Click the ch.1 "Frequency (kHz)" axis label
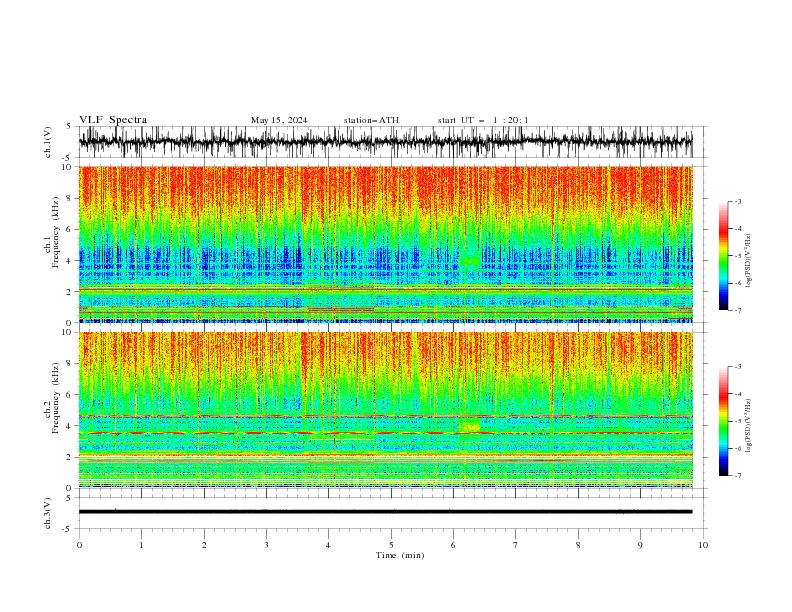792x612 pixels. click(56, 233)
